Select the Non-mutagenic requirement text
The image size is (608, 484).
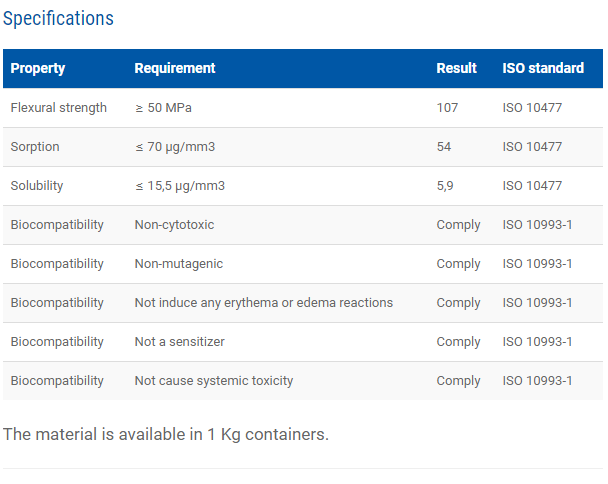tap(179, 264)
